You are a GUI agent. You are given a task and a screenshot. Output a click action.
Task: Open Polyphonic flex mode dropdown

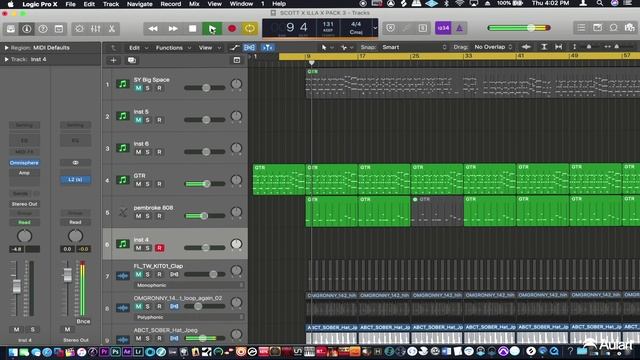pyautogui.click(x=189, y=317)
